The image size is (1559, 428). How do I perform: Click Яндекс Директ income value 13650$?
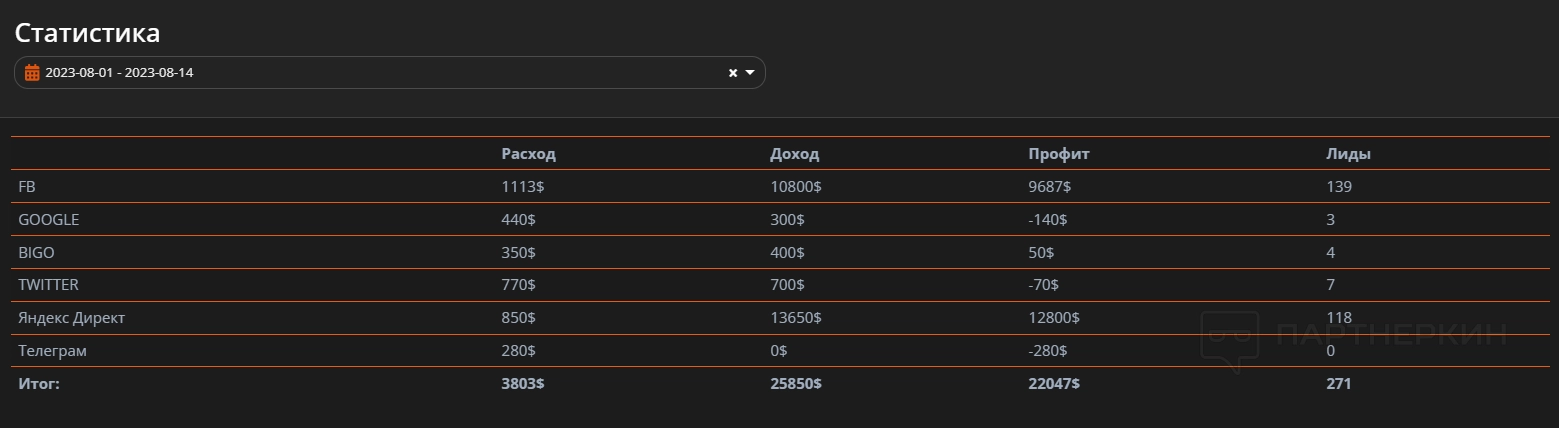[x=795, y=318]
